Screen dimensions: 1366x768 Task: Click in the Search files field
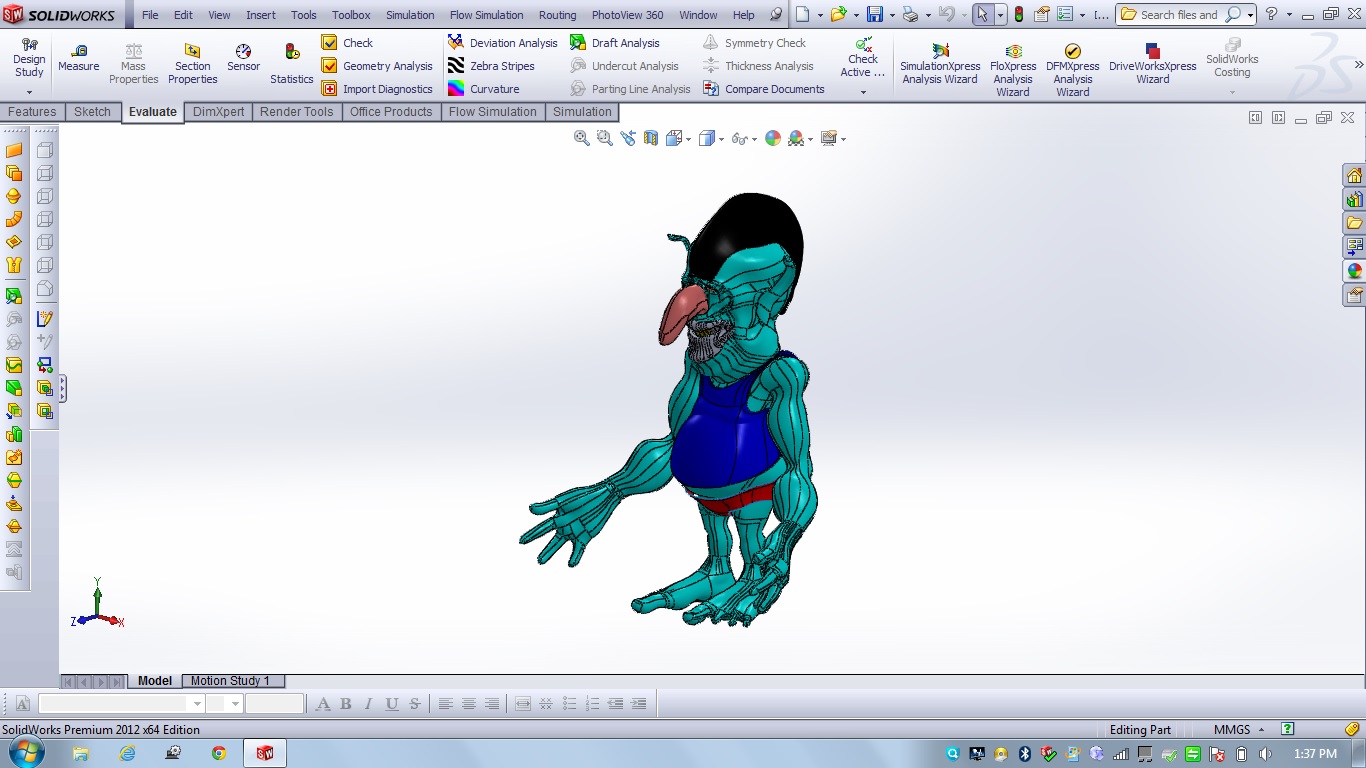click(1179, 15)
